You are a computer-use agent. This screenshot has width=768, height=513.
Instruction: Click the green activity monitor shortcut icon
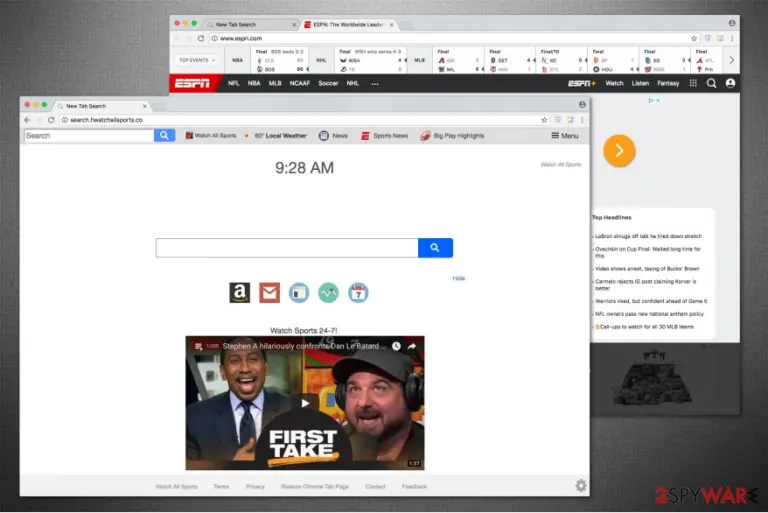click(x=328, y=293)
